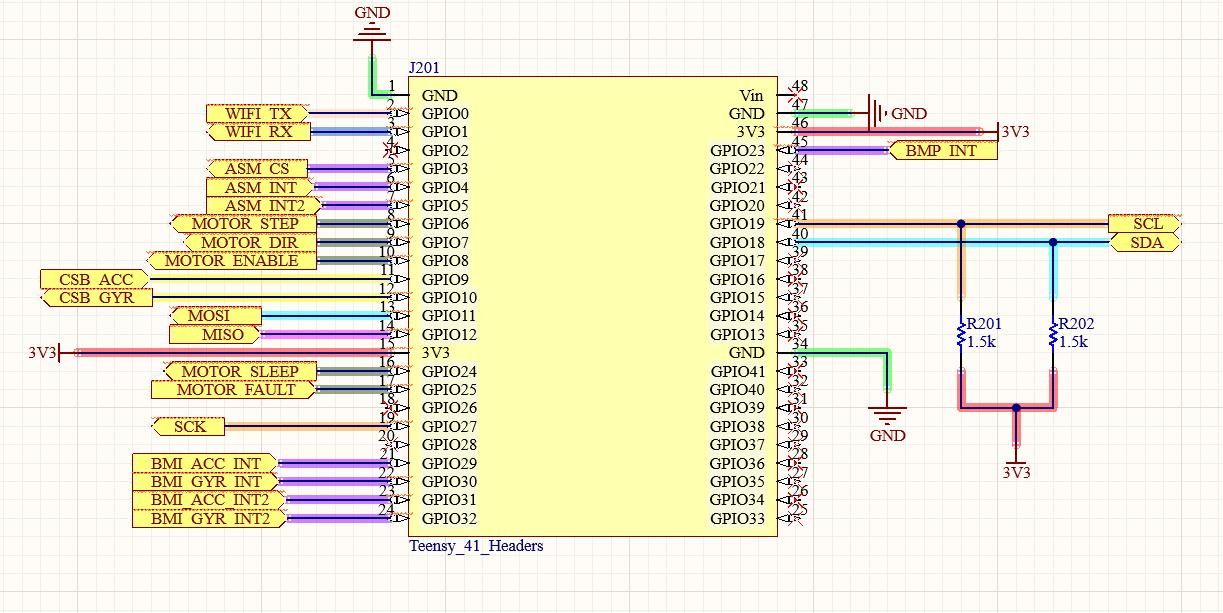Click the 3V3 port below the resistors

coord(1016,463)
